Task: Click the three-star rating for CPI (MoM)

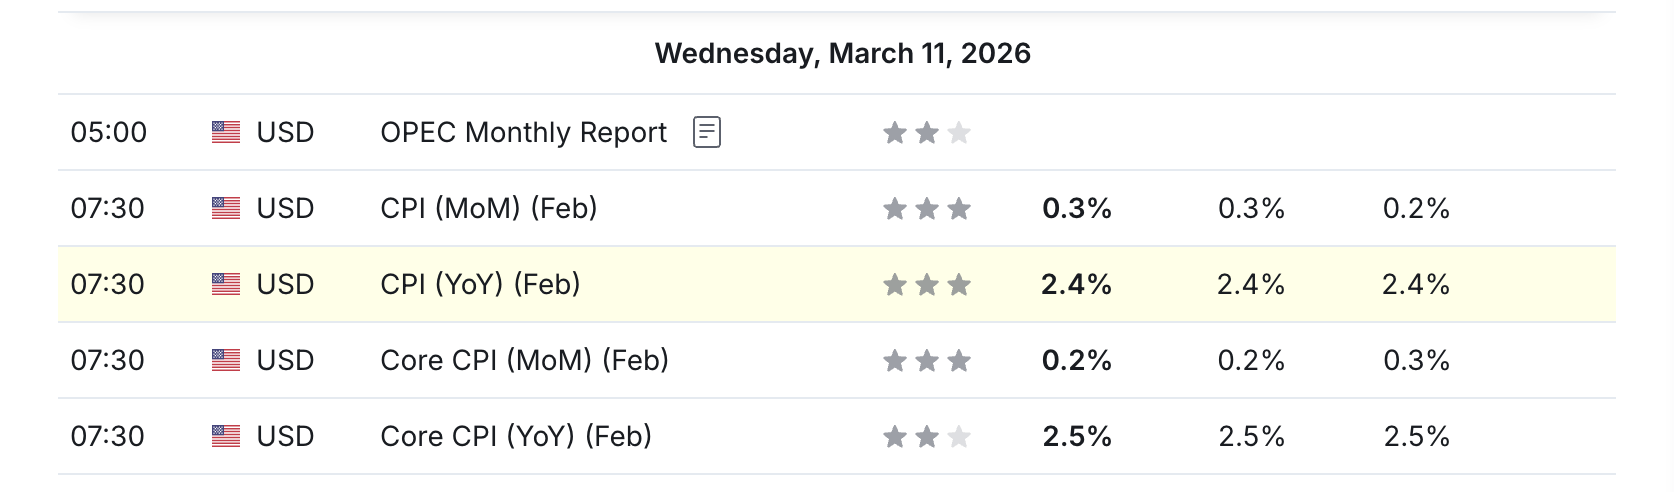Action: pos(926,208)
